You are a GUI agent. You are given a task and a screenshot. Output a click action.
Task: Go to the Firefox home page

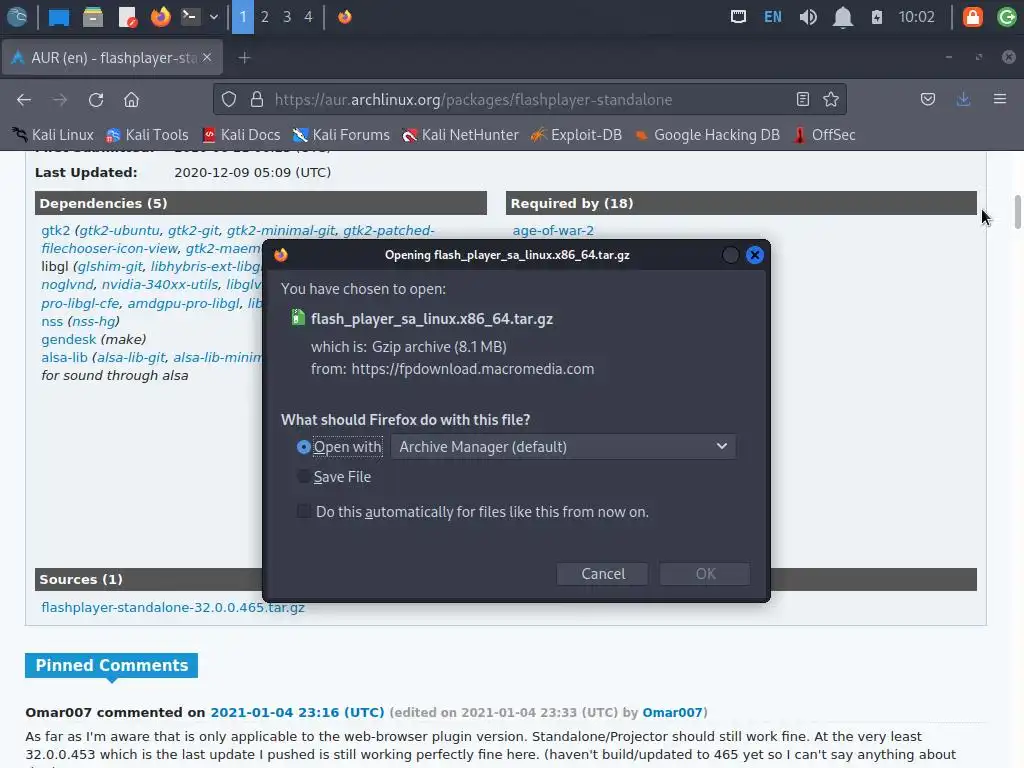tap(131, 99)
